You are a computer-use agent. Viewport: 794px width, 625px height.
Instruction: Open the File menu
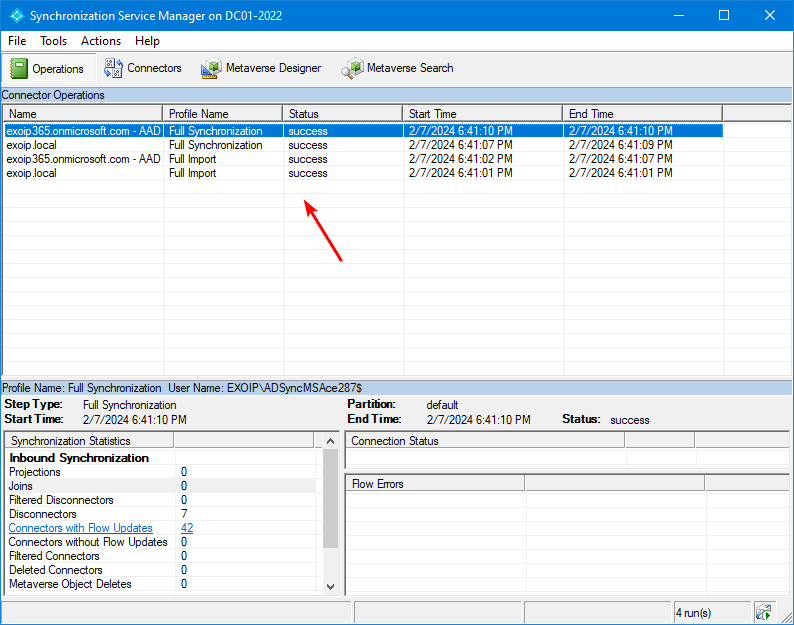(17, 41)
